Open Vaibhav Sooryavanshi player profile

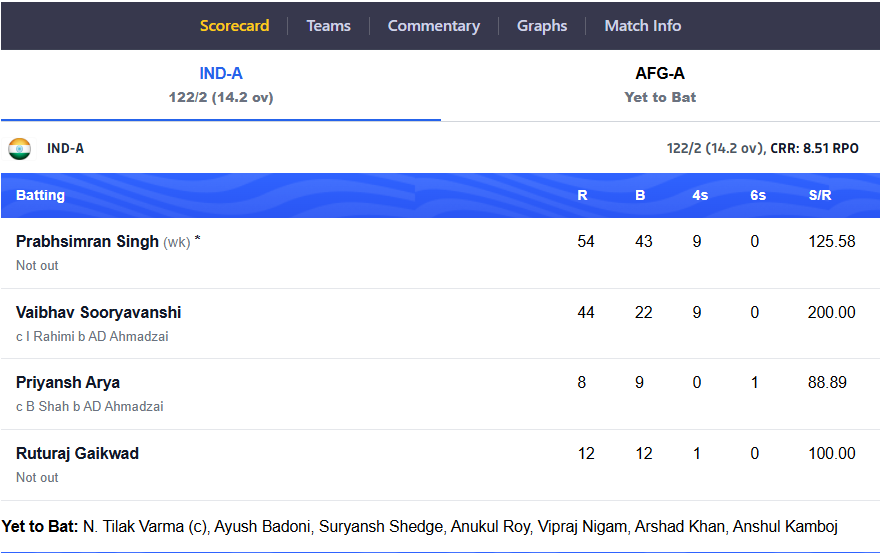tap(98, 312)
